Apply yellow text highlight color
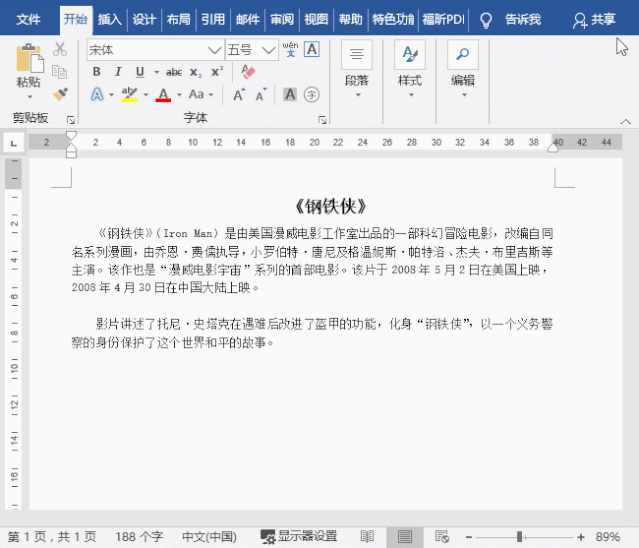 coord(129,95)
